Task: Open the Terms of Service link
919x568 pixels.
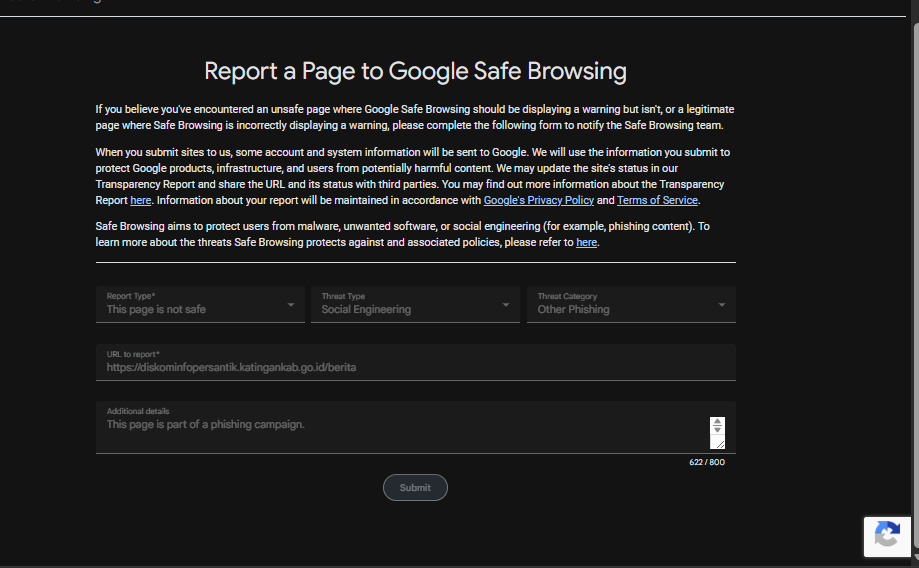Action: coord(657,200)
